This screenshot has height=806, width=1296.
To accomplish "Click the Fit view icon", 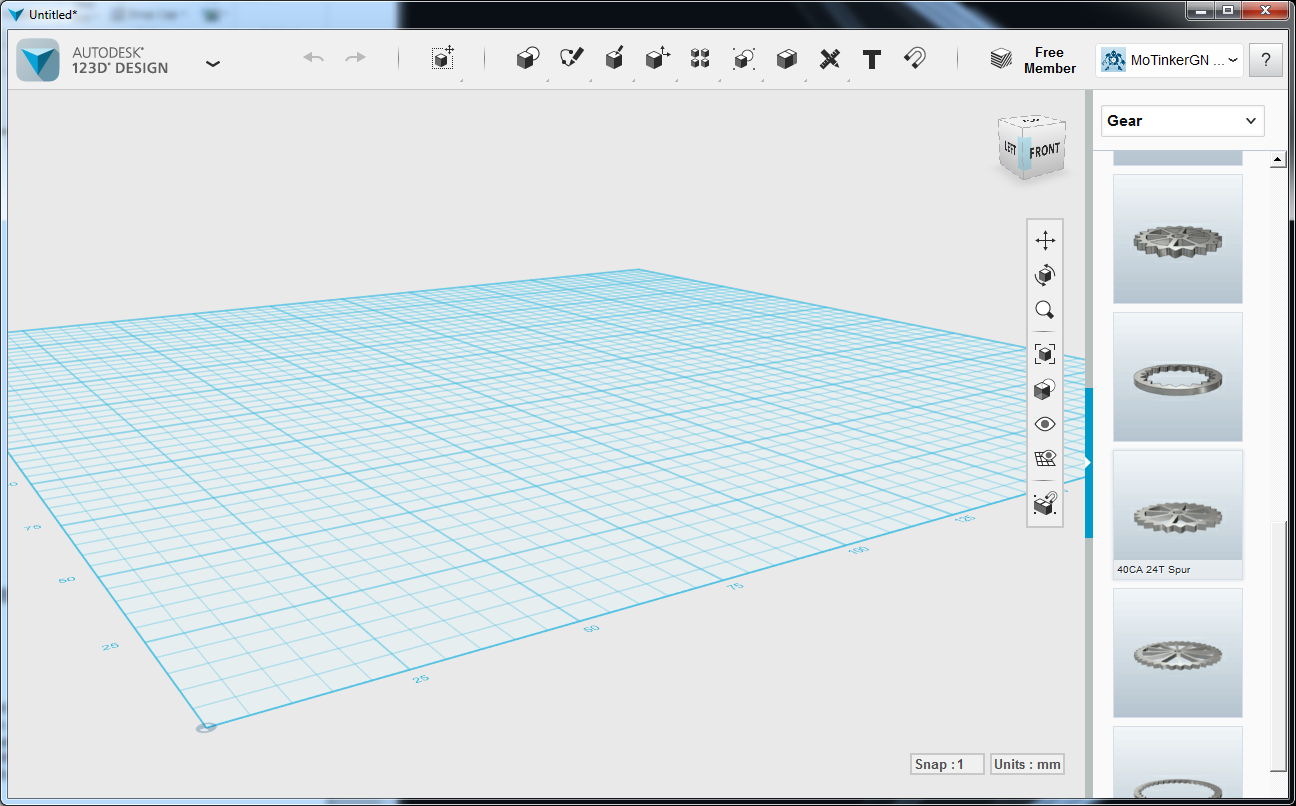I will coord(1045,353).
